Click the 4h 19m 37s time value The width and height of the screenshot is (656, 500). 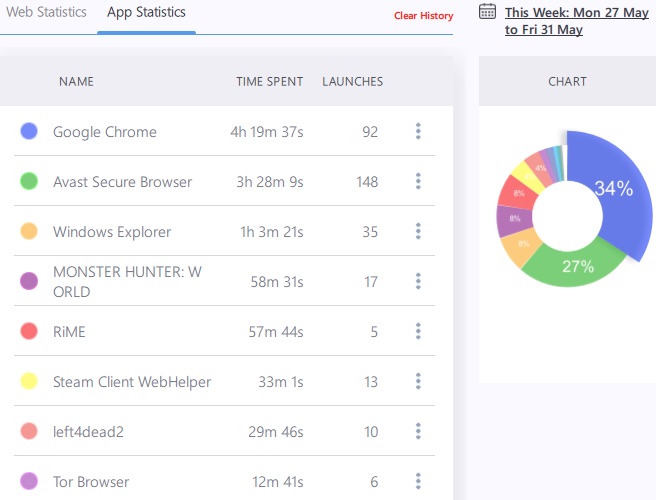(x=266, y=132)
